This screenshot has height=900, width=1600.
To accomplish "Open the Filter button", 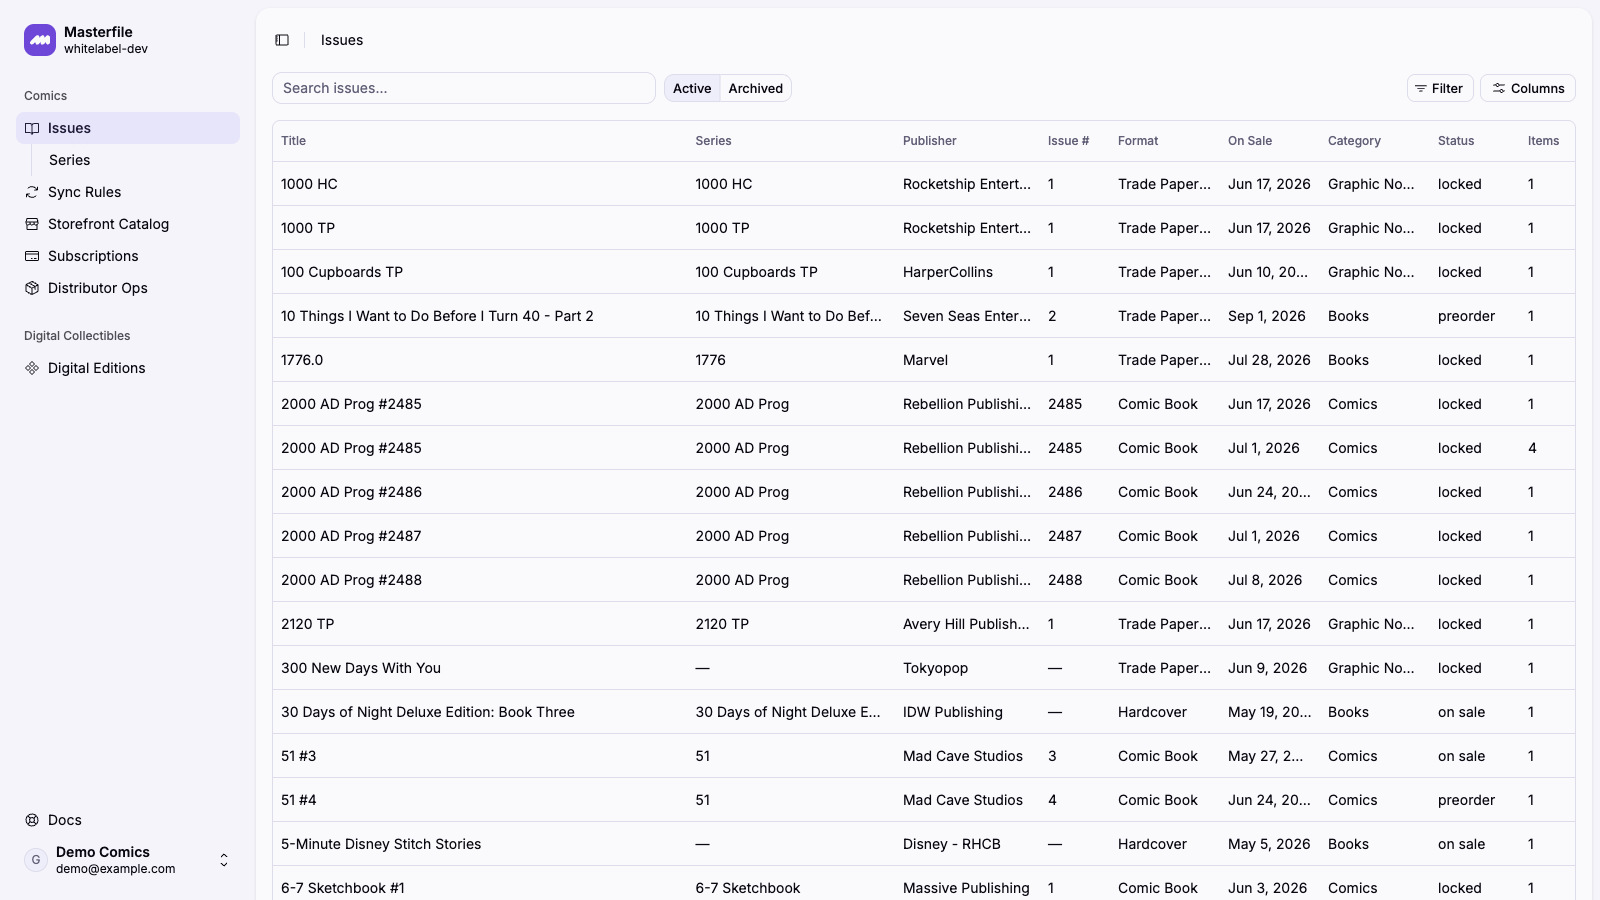I will click(x=1440, y=88).
